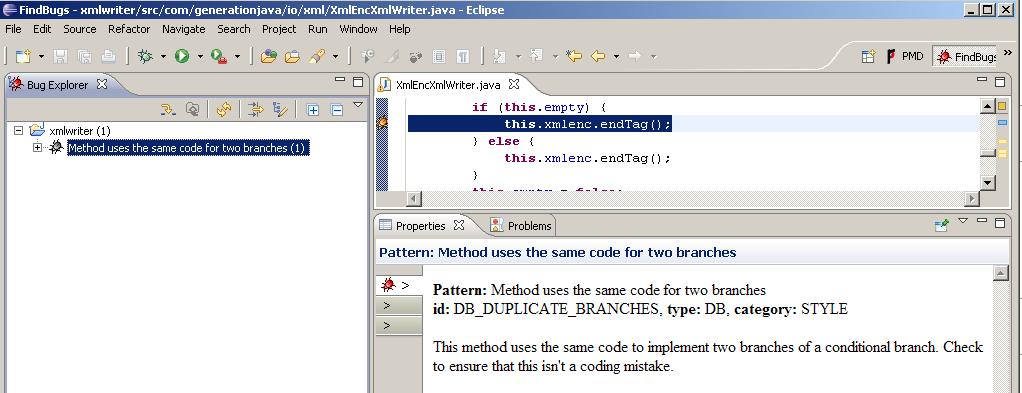Expand the Method uses same code node

pyautogui.click(x=37, y=148)
